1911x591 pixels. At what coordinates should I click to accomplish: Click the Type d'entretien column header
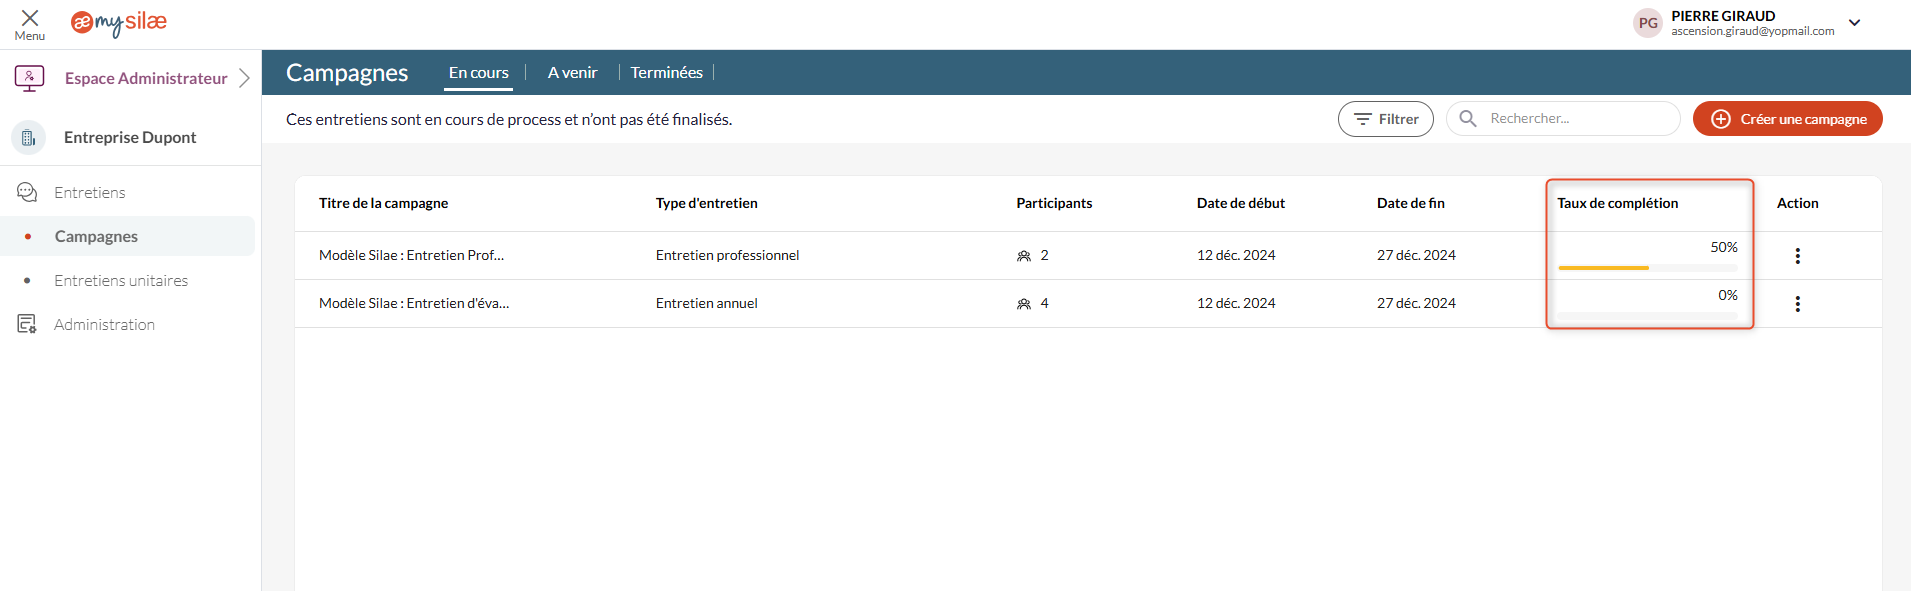[707, 203]
